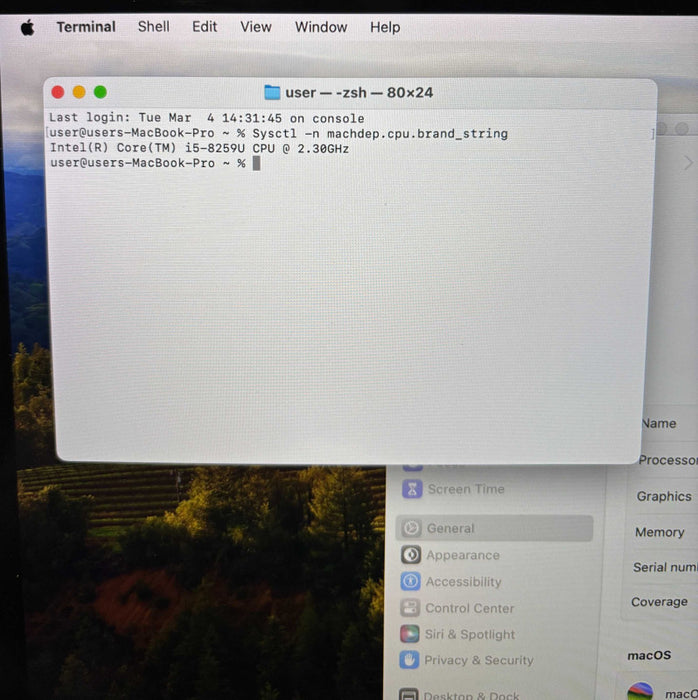Open the Window menu
698x700 pixels.
tap(321, 27)
